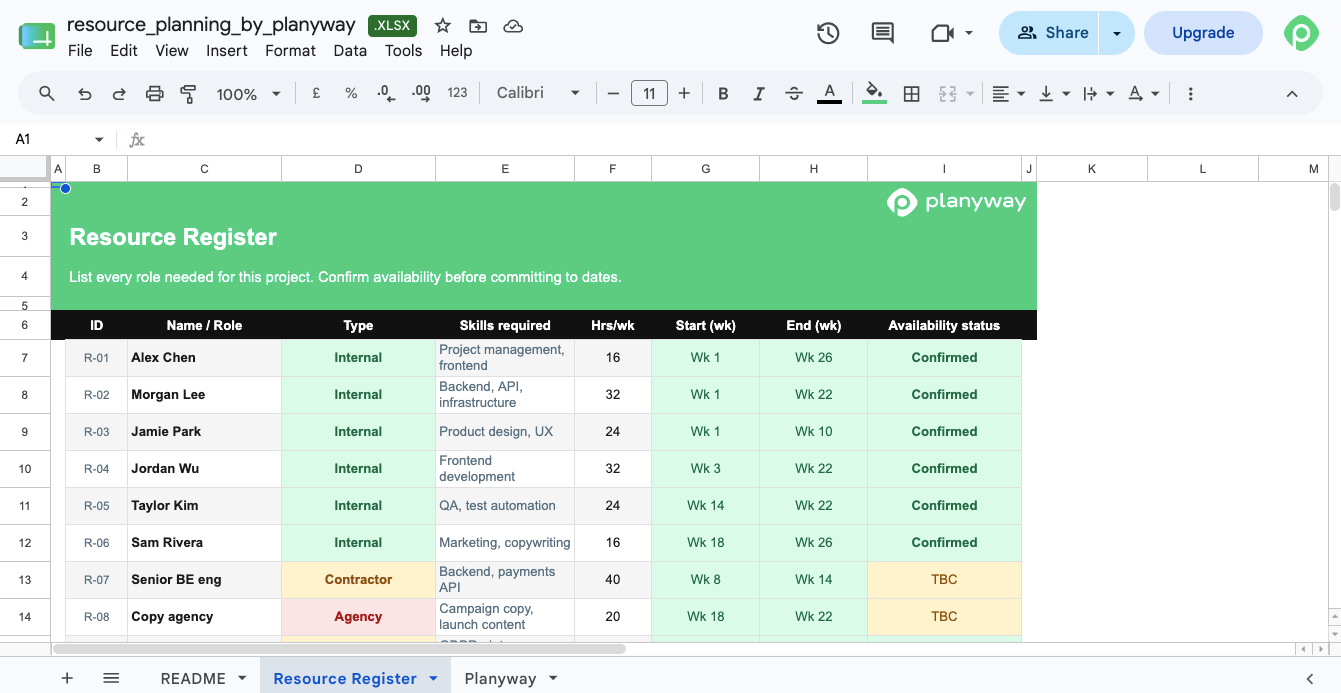
Task: Move the document to a folder
Action: [x=478, y=26]
